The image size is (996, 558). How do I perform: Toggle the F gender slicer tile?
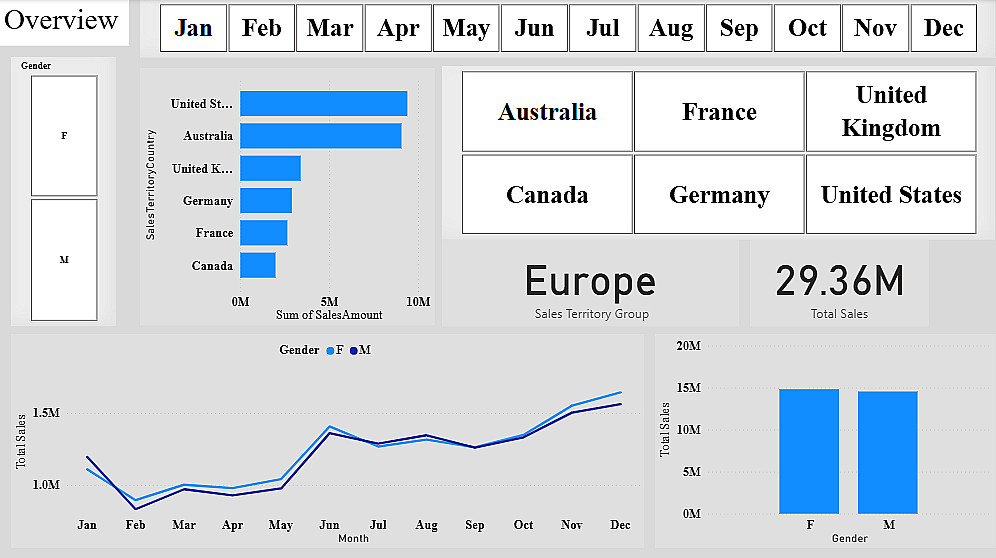(x=64, y=136)
